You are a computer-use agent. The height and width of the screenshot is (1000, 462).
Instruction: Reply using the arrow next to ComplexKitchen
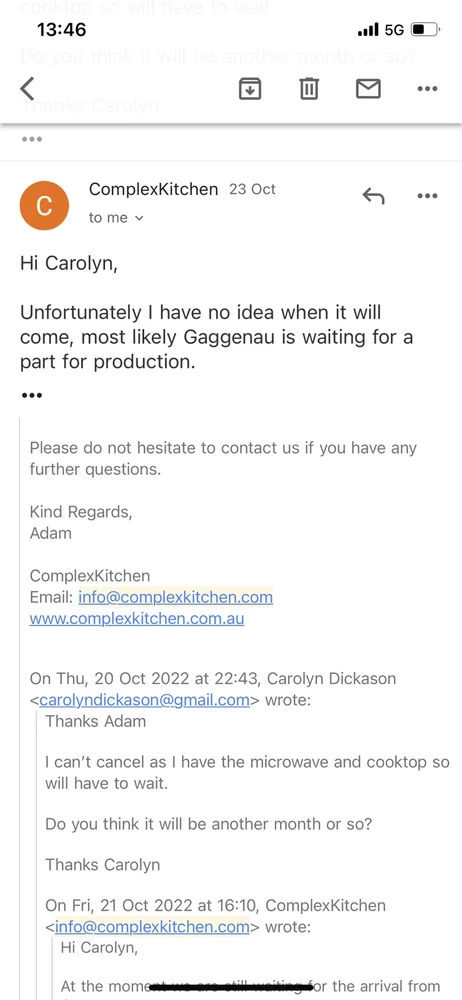click(373, 196)
